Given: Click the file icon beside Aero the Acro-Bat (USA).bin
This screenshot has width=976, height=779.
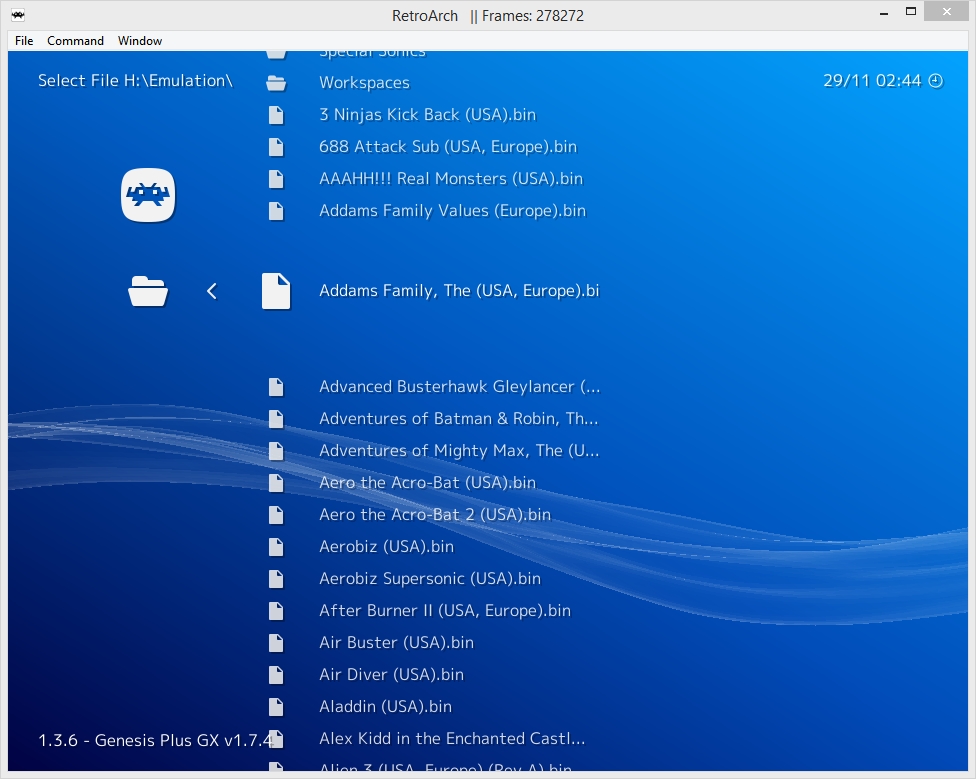Looking at the screenshot, I should click(276, 483).
